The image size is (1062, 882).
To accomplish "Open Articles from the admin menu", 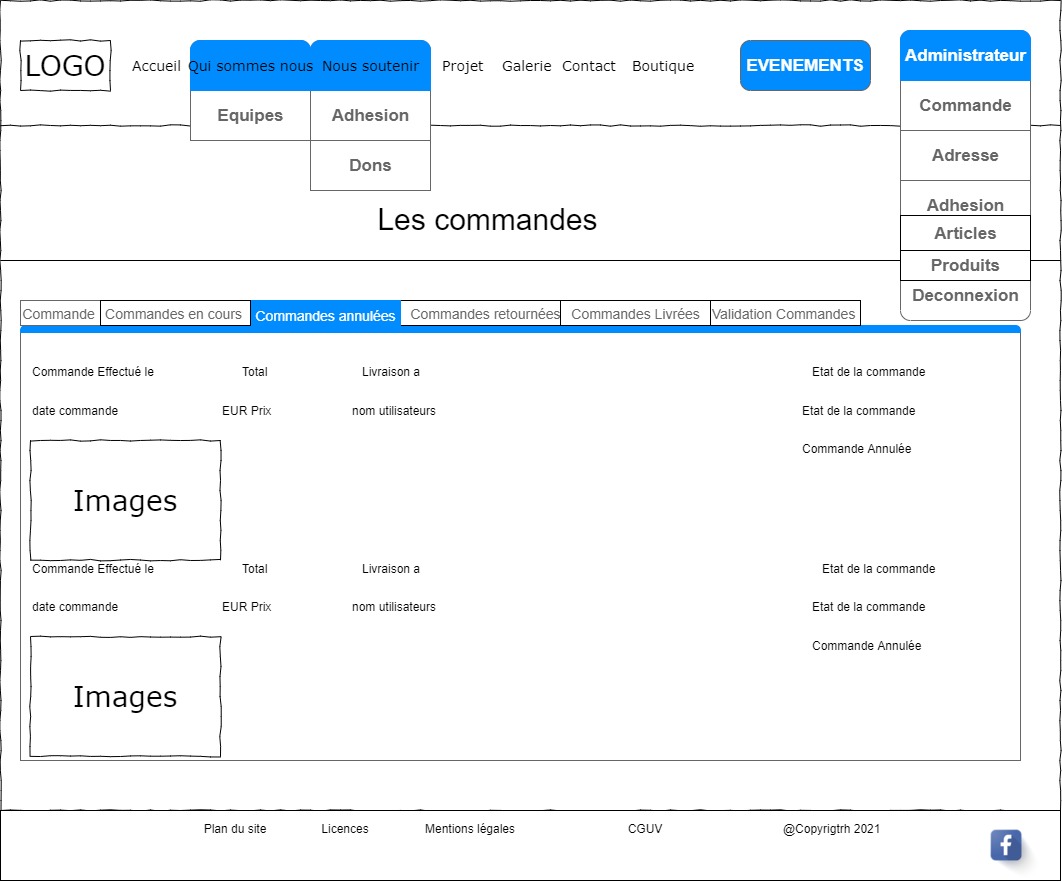I will pyautogui.click(x=965, y=234).
